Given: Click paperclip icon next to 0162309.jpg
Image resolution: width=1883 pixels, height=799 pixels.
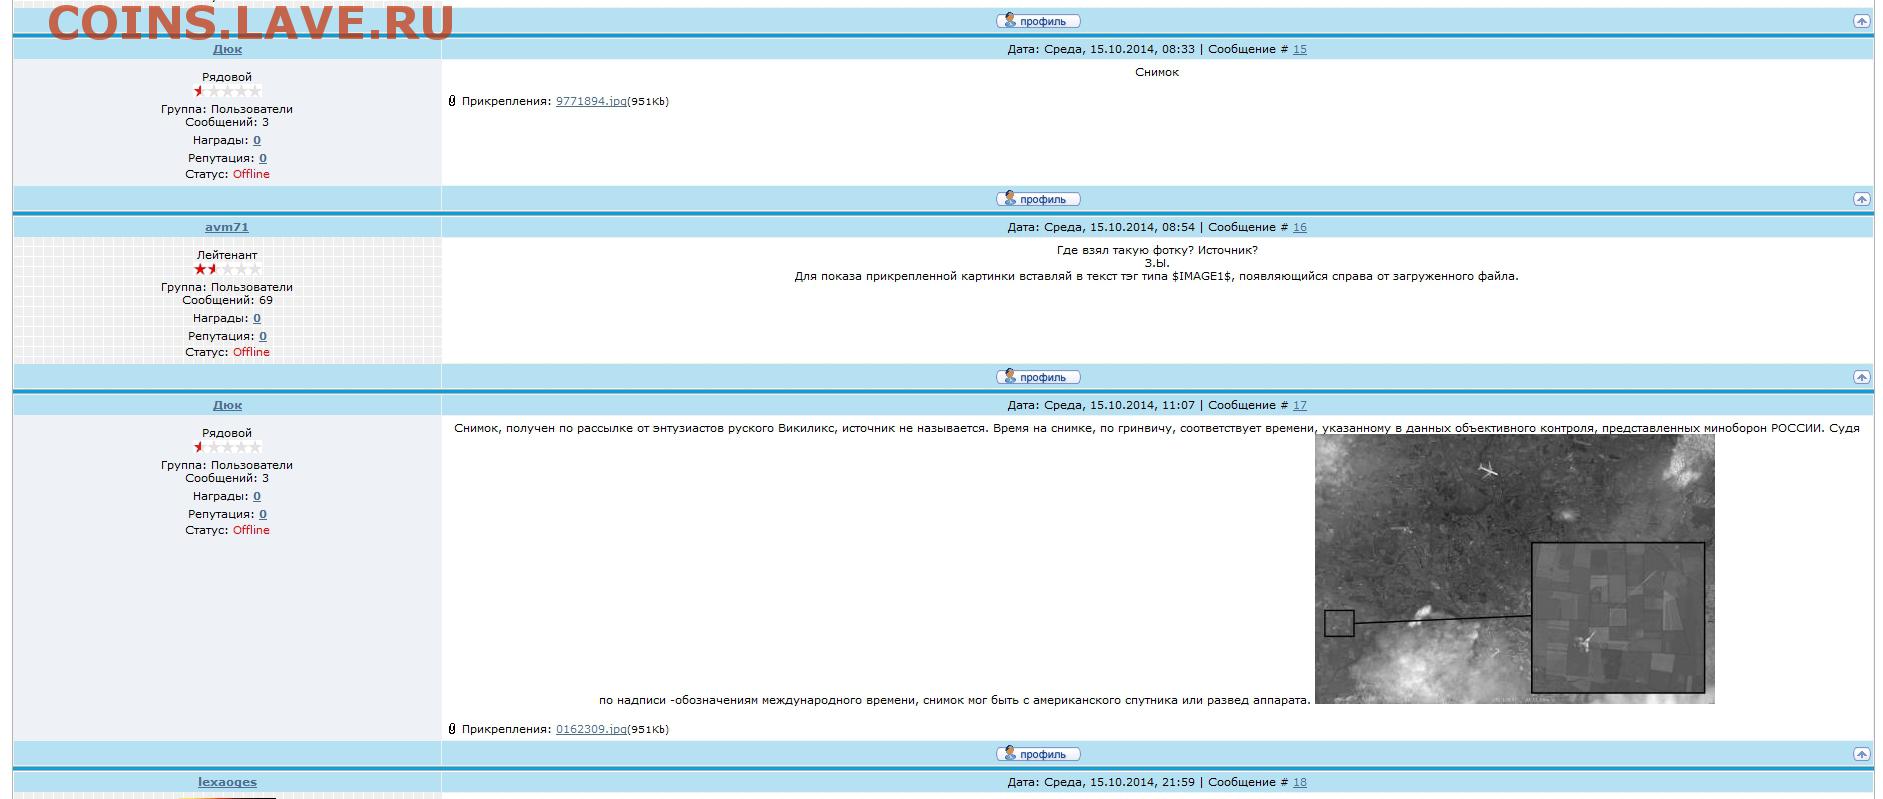Looking at the screenshot, I should click(x=452, y=729).
